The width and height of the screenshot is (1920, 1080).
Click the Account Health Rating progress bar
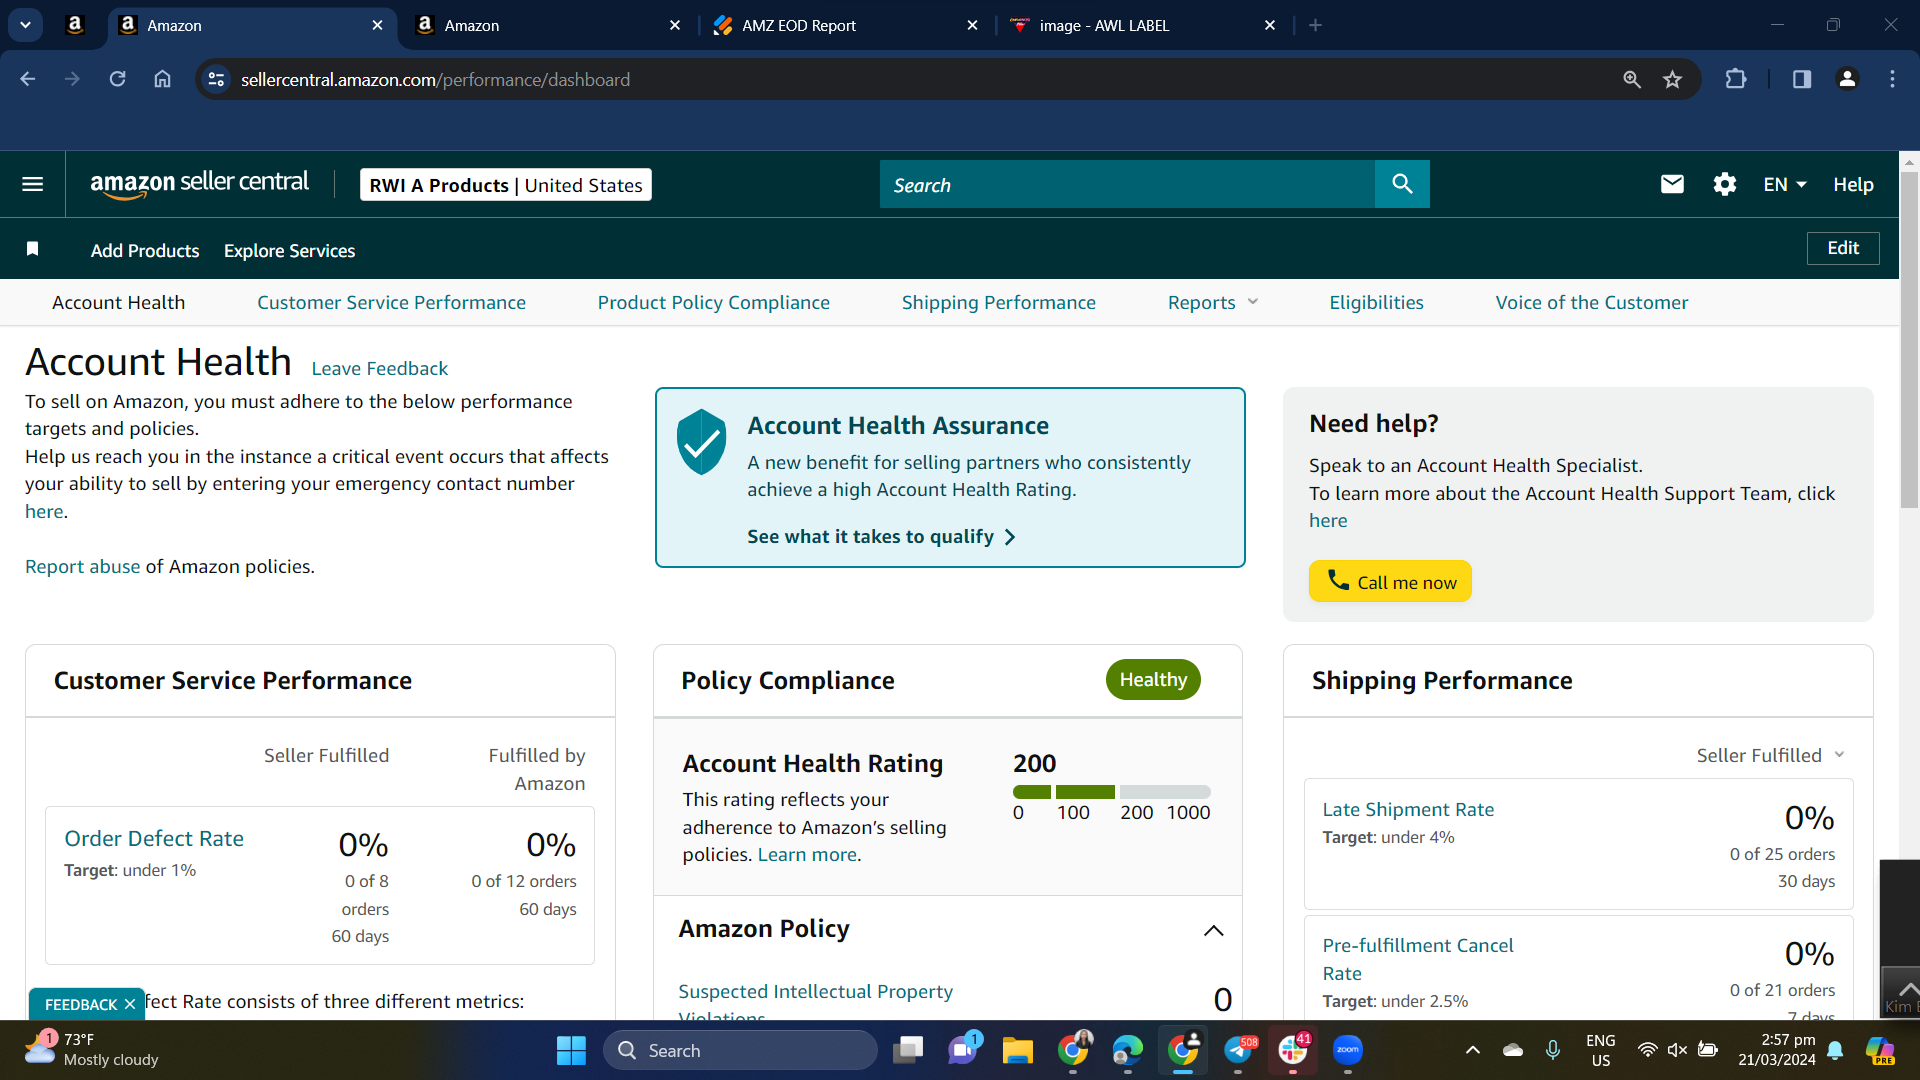coord(1111,792)
